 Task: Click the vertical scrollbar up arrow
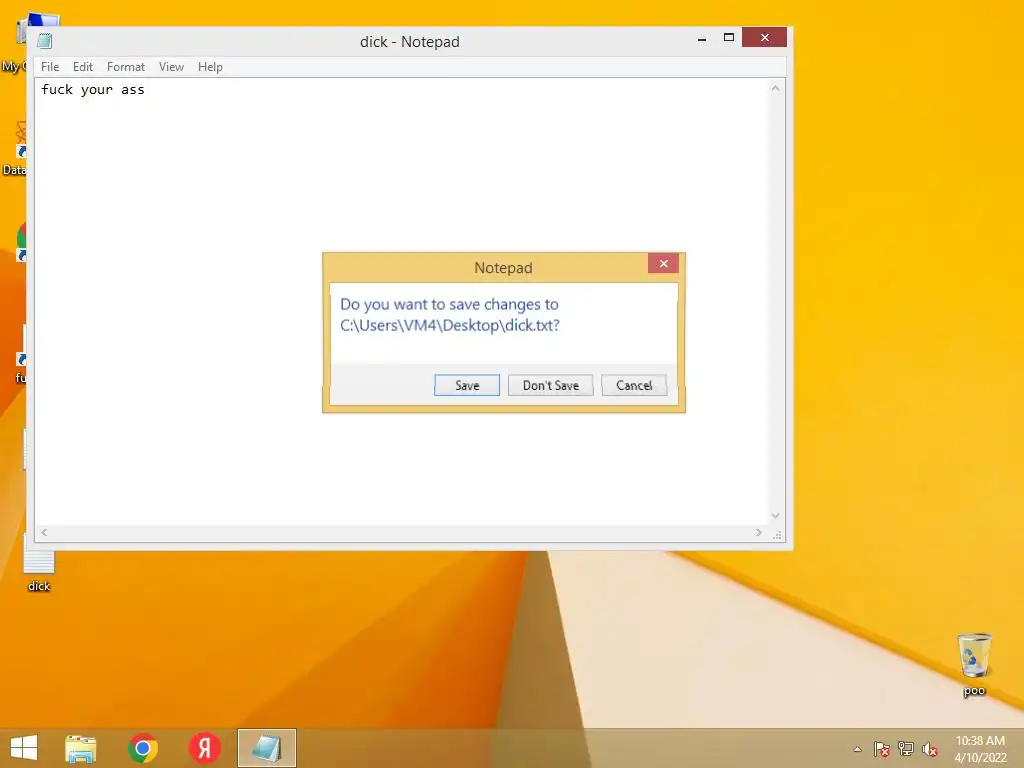[x=775, y=88]
